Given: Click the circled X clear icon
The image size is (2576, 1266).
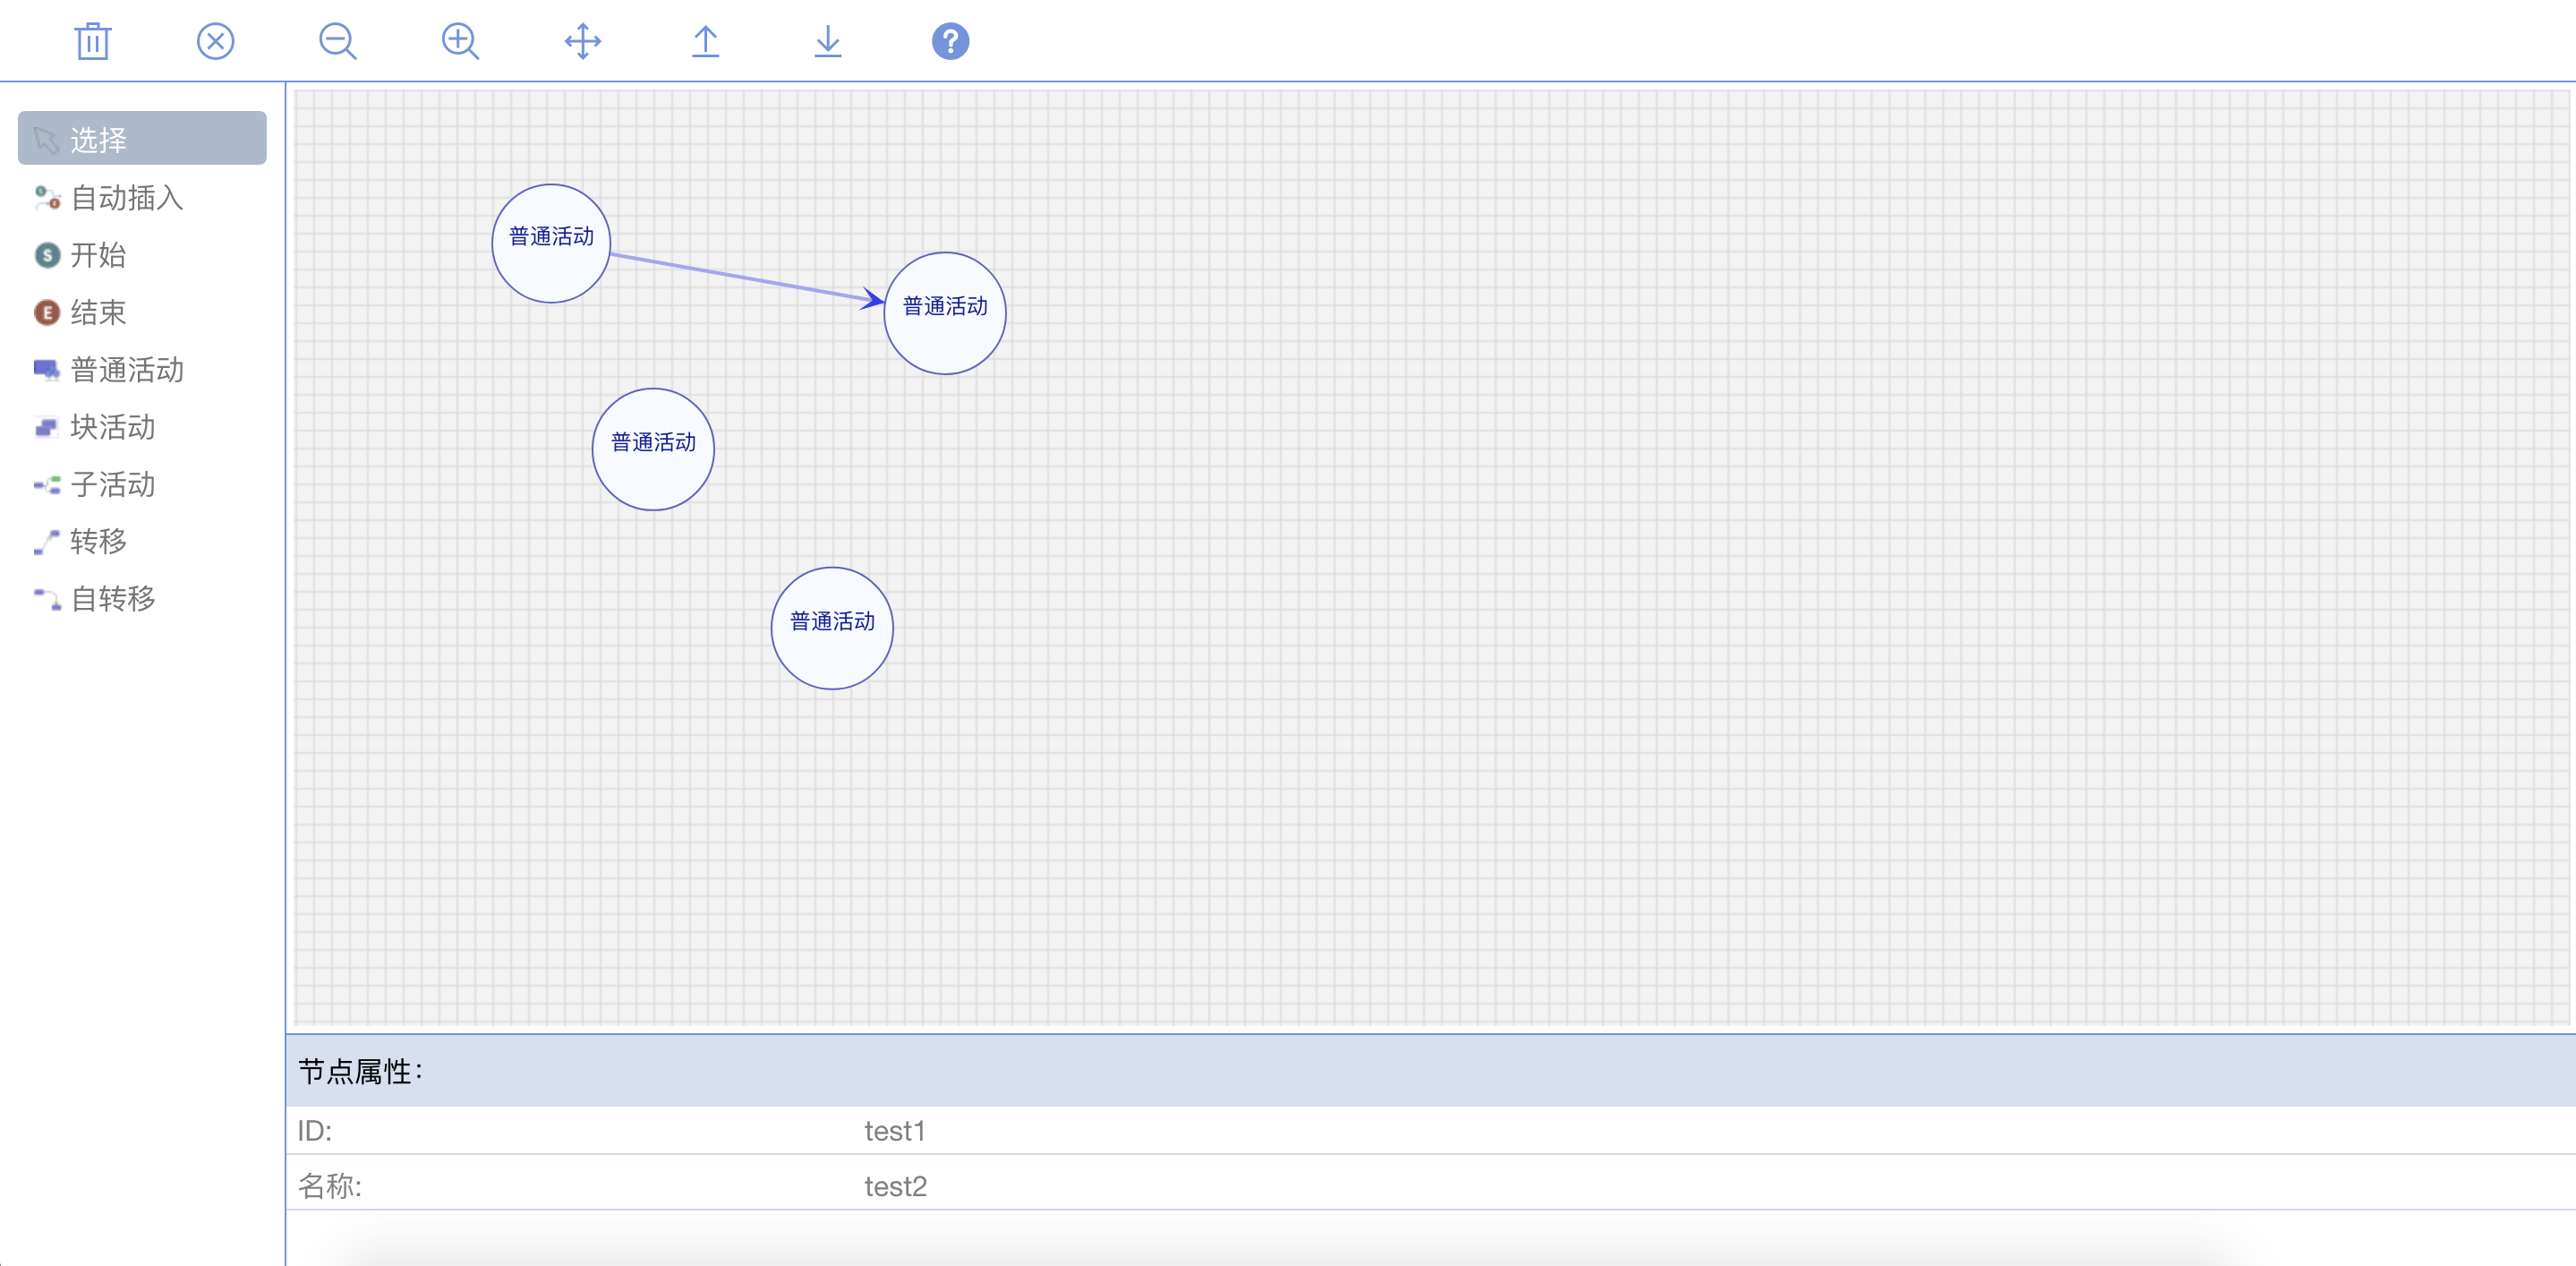Looking at the screenshot, I should point(215,41).
